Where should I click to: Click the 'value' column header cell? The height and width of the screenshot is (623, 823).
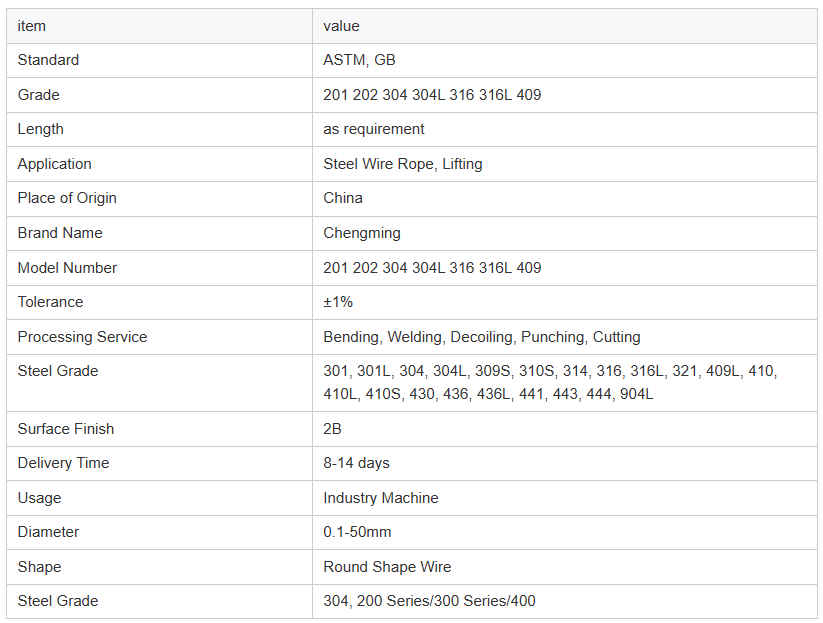click(341, 26)
